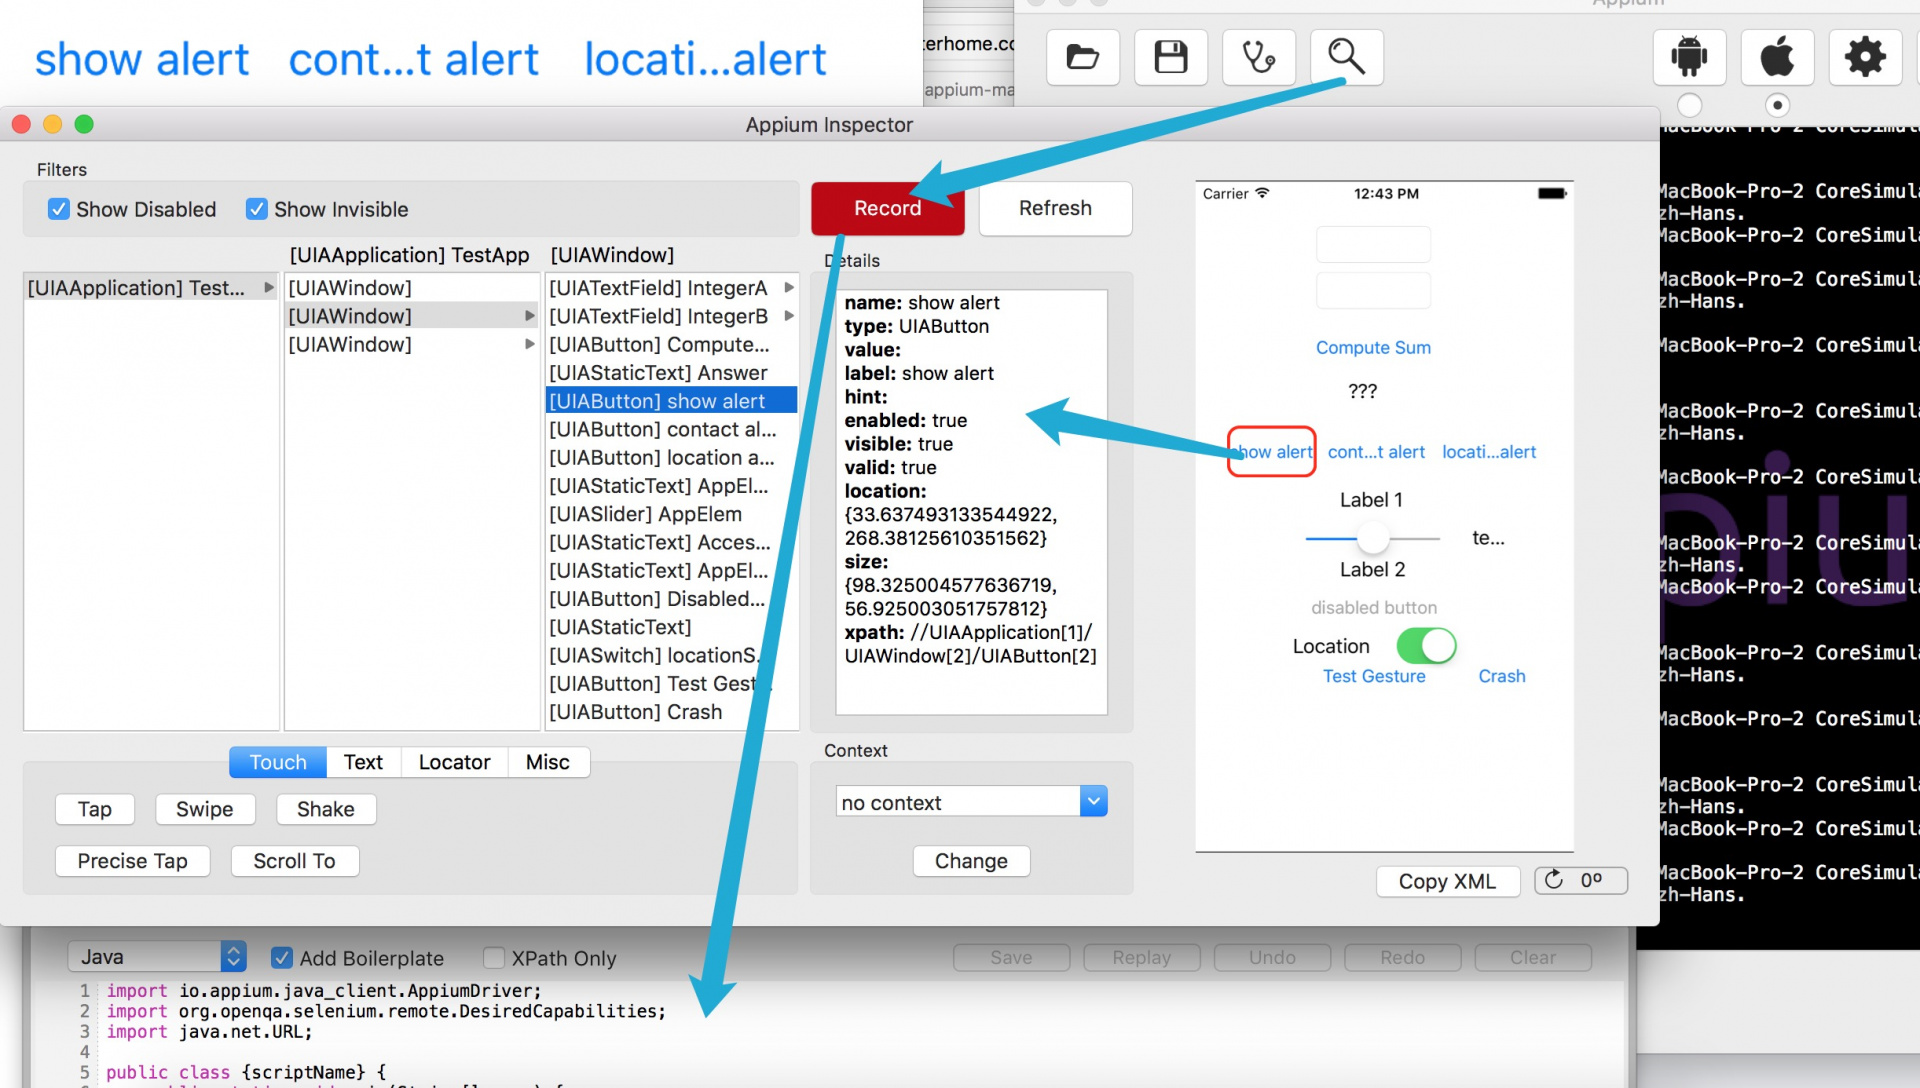Select UIAButton contact al... row
This screenshot has height=1088, width=1920.
[671, 429]
